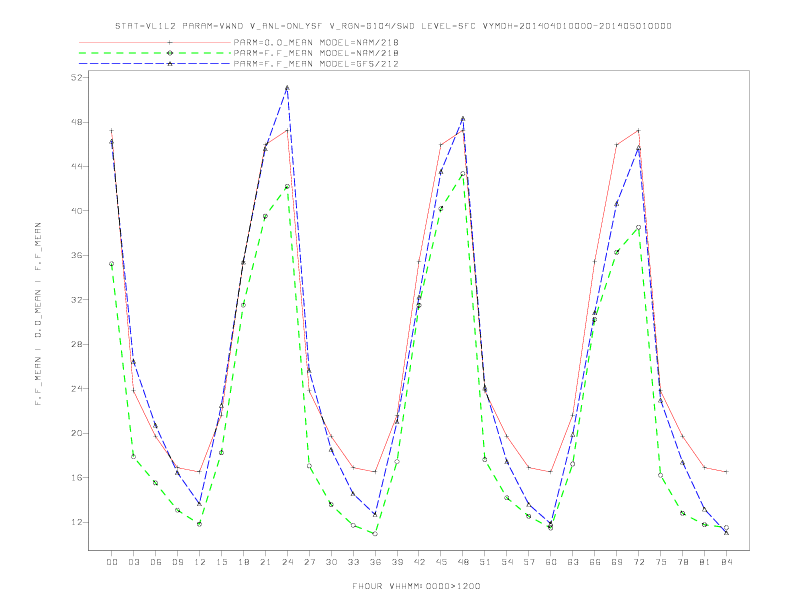The image size is (792, 612).
Task: Click x-axis forecast hour label 81
Action: click(705, 562)
